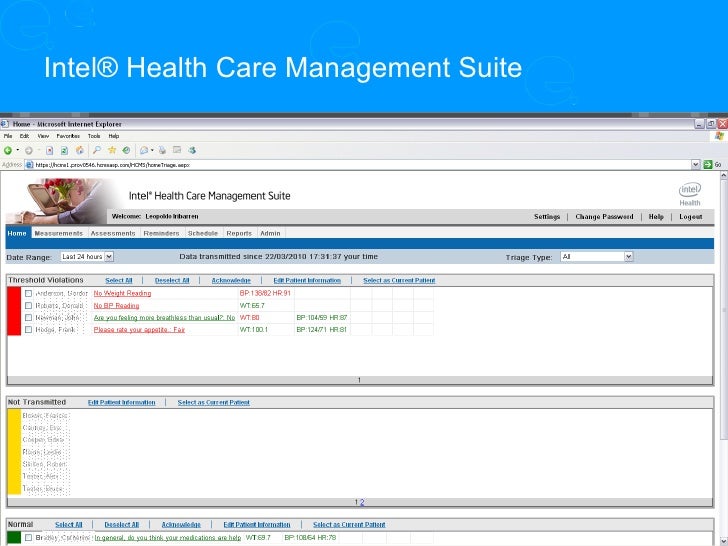Click the vertical scrollbar up arrow
Image resolution: width=728 pixels, height=546 pixels.
(723, 176)
